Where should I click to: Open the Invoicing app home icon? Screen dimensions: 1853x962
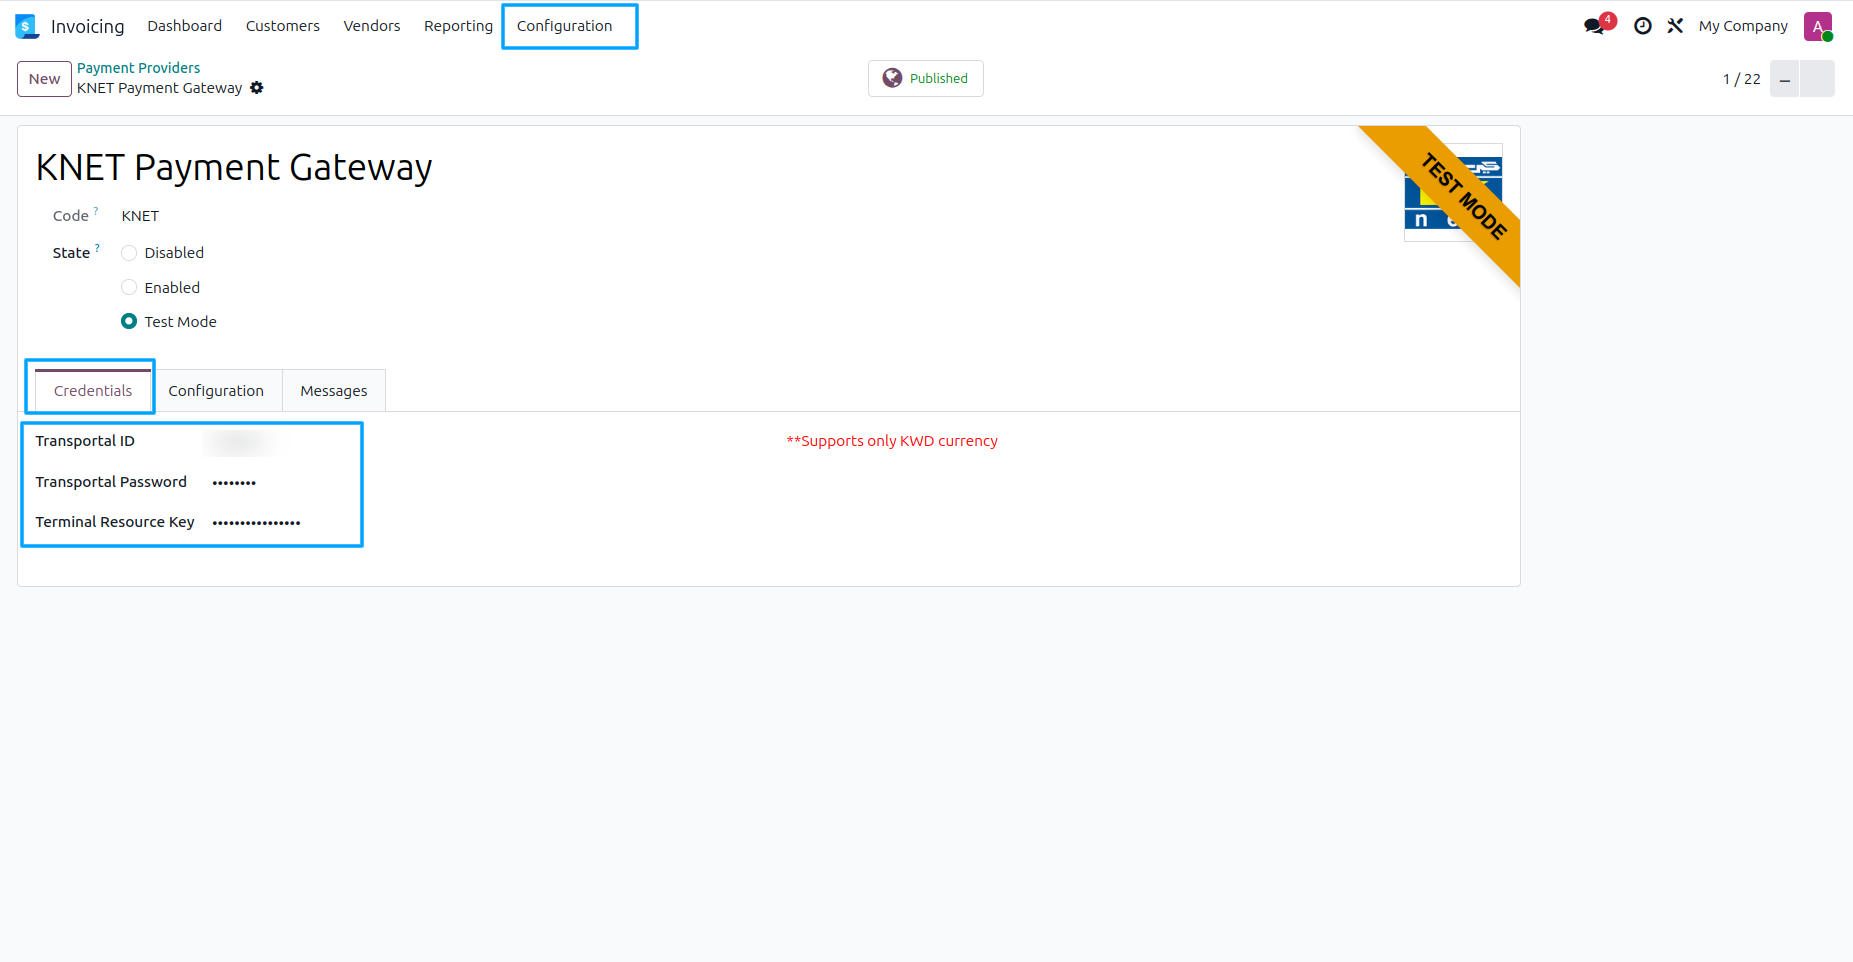(x=27, y=26)
